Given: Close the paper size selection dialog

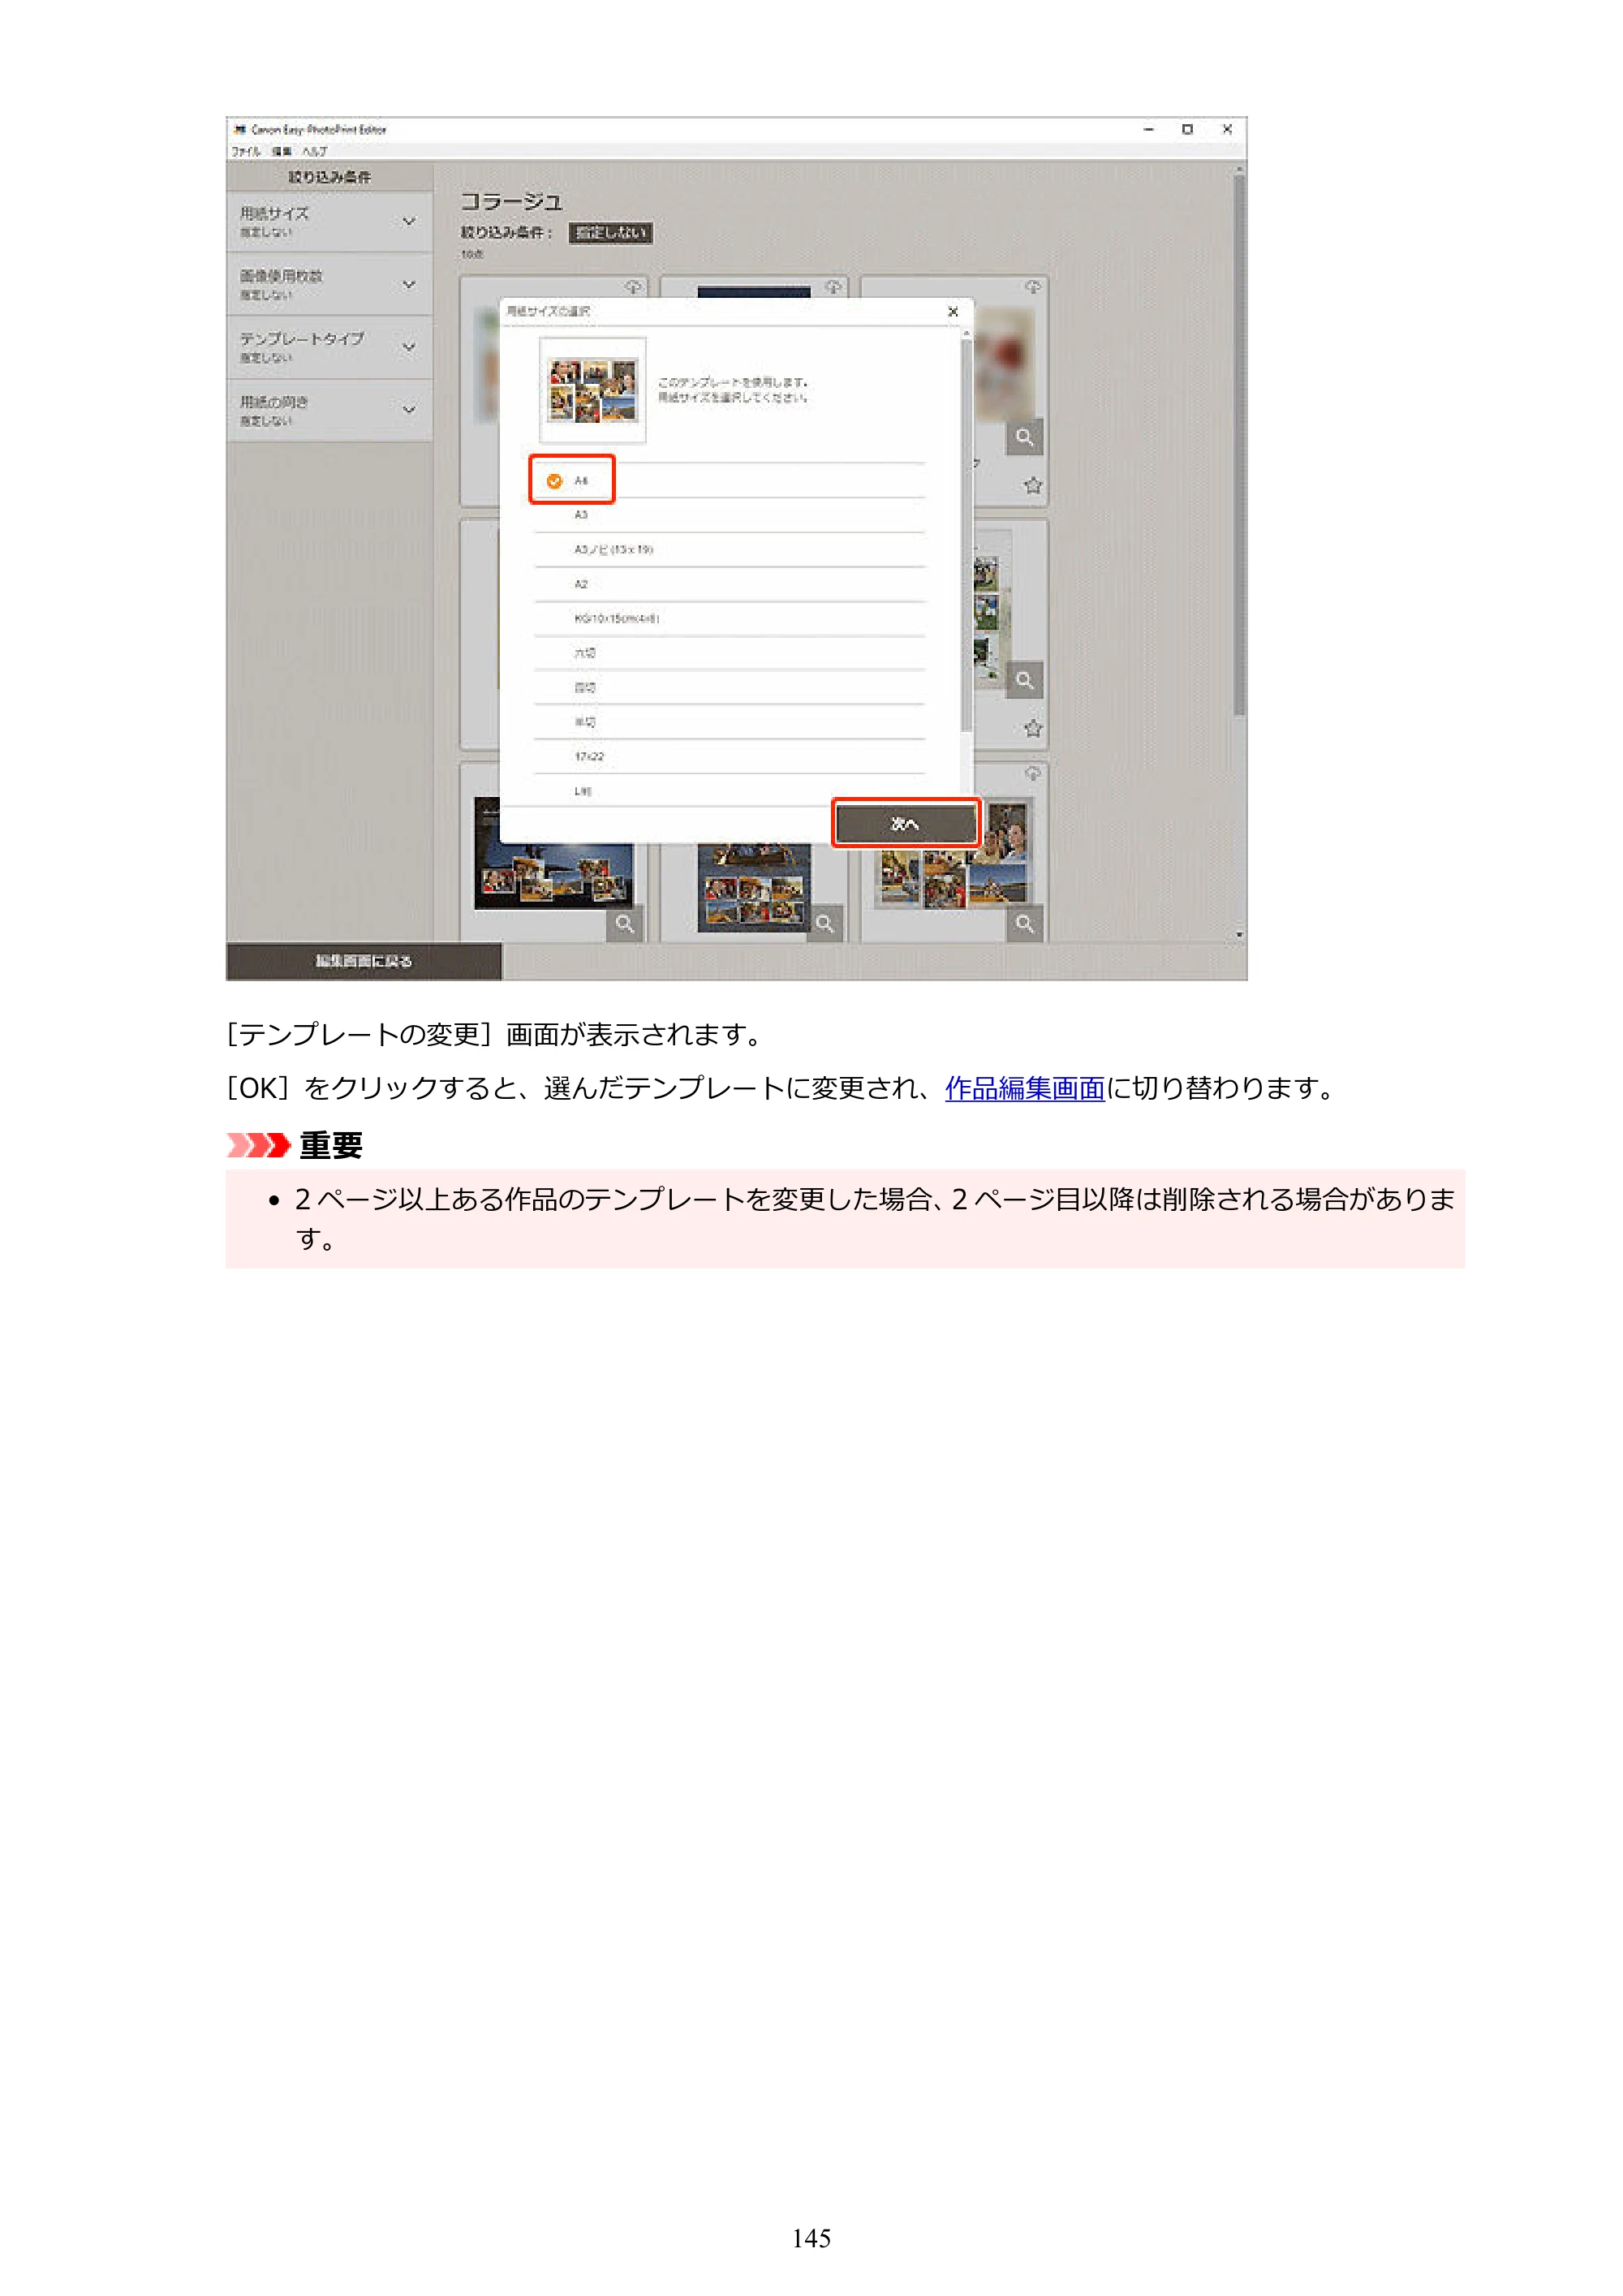Looking at the screenshot, I should 953,312.
